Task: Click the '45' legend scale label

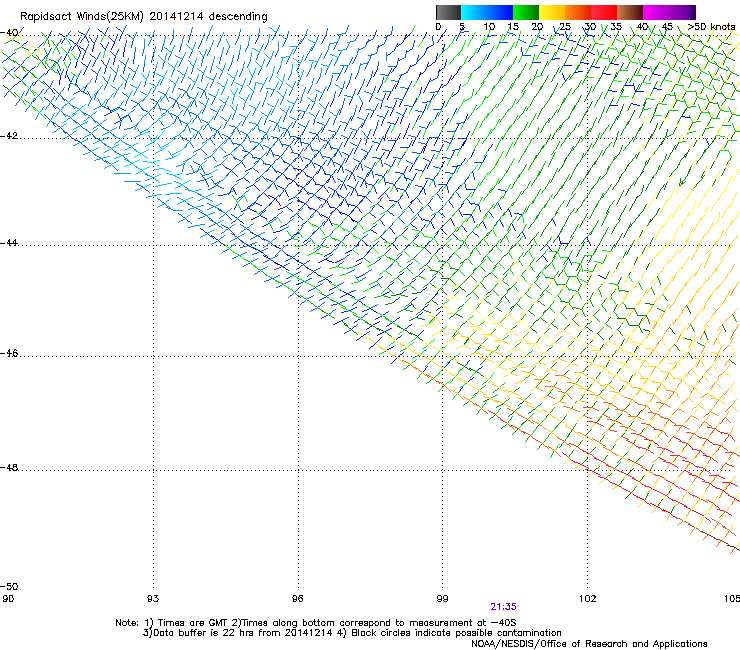Action: 667,26
